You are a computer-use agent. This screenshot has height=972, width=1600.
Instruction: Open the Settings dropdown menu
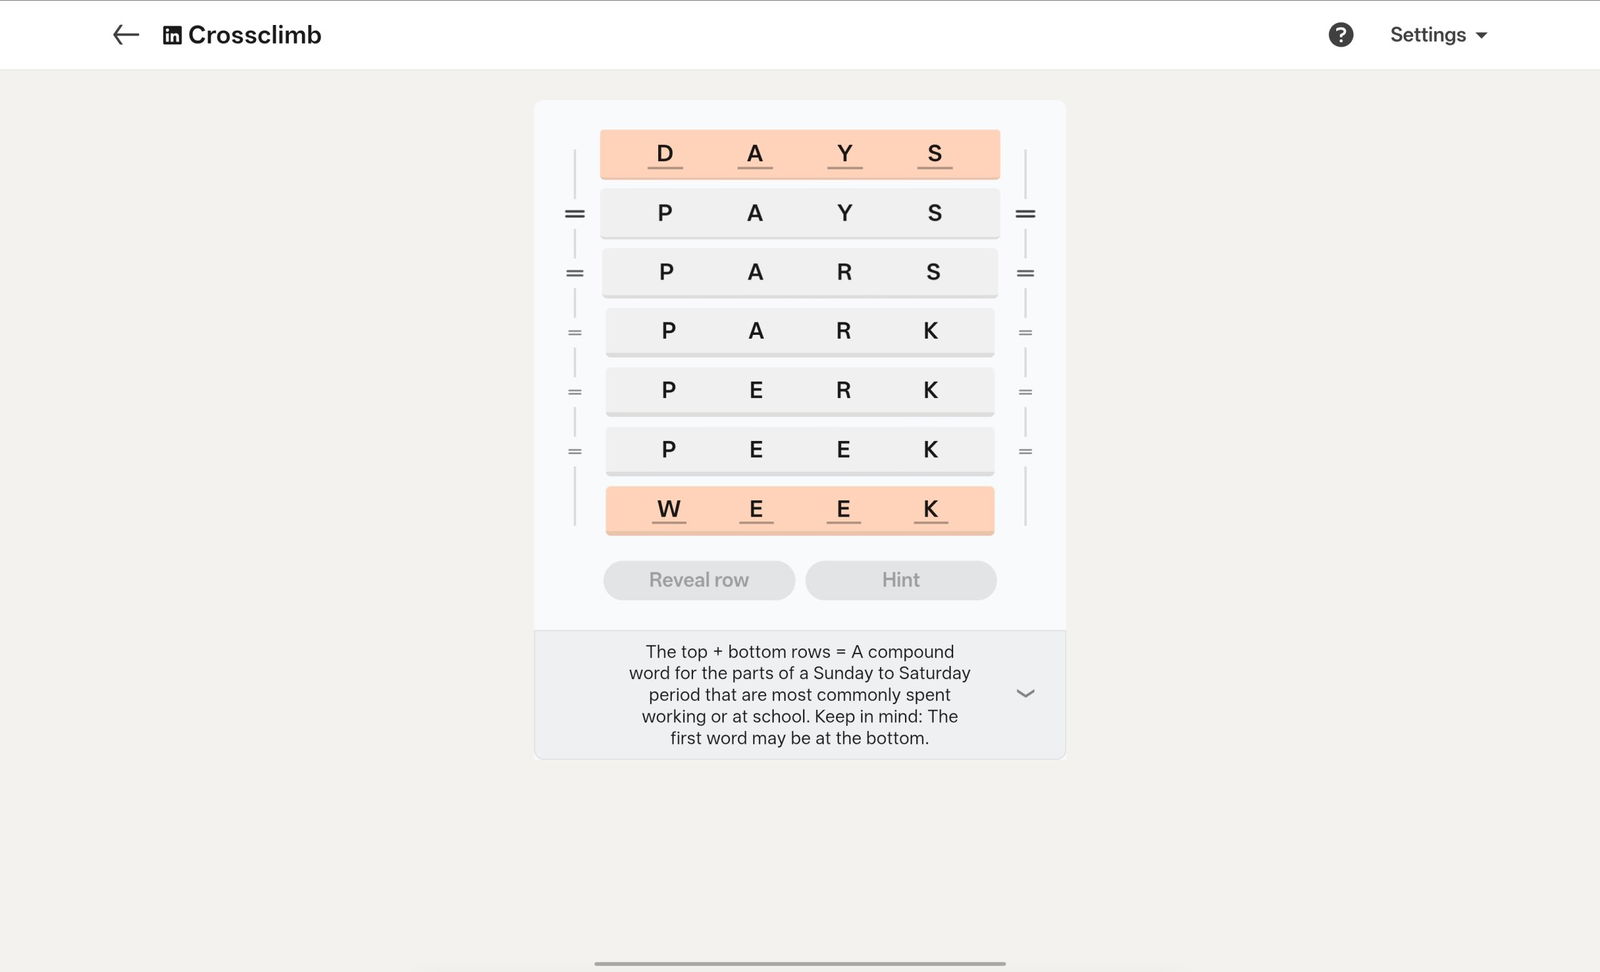(x=1438, y=35)
